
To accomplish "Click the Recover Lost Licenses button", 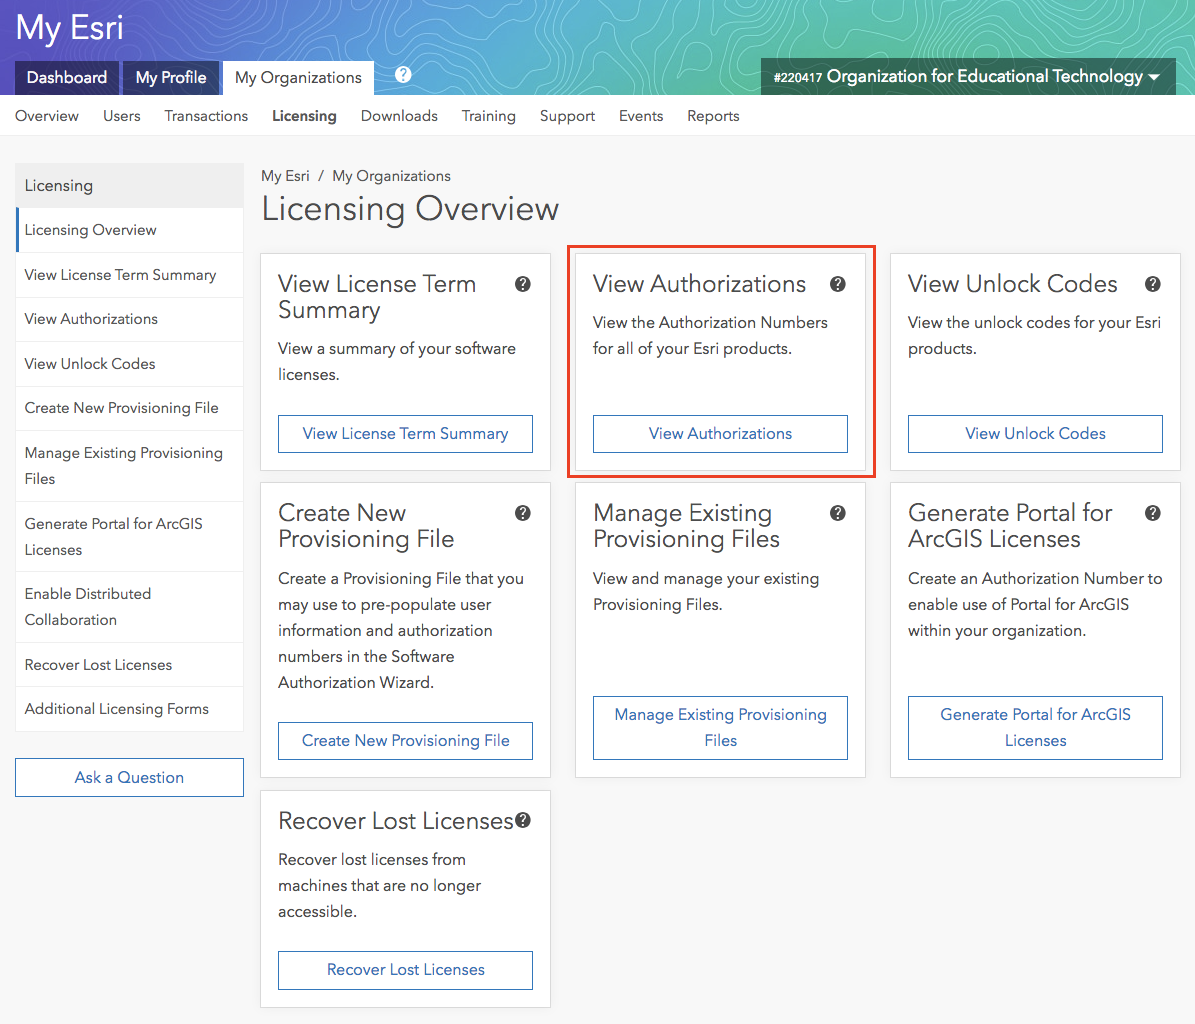I will (x=405, y=970).
